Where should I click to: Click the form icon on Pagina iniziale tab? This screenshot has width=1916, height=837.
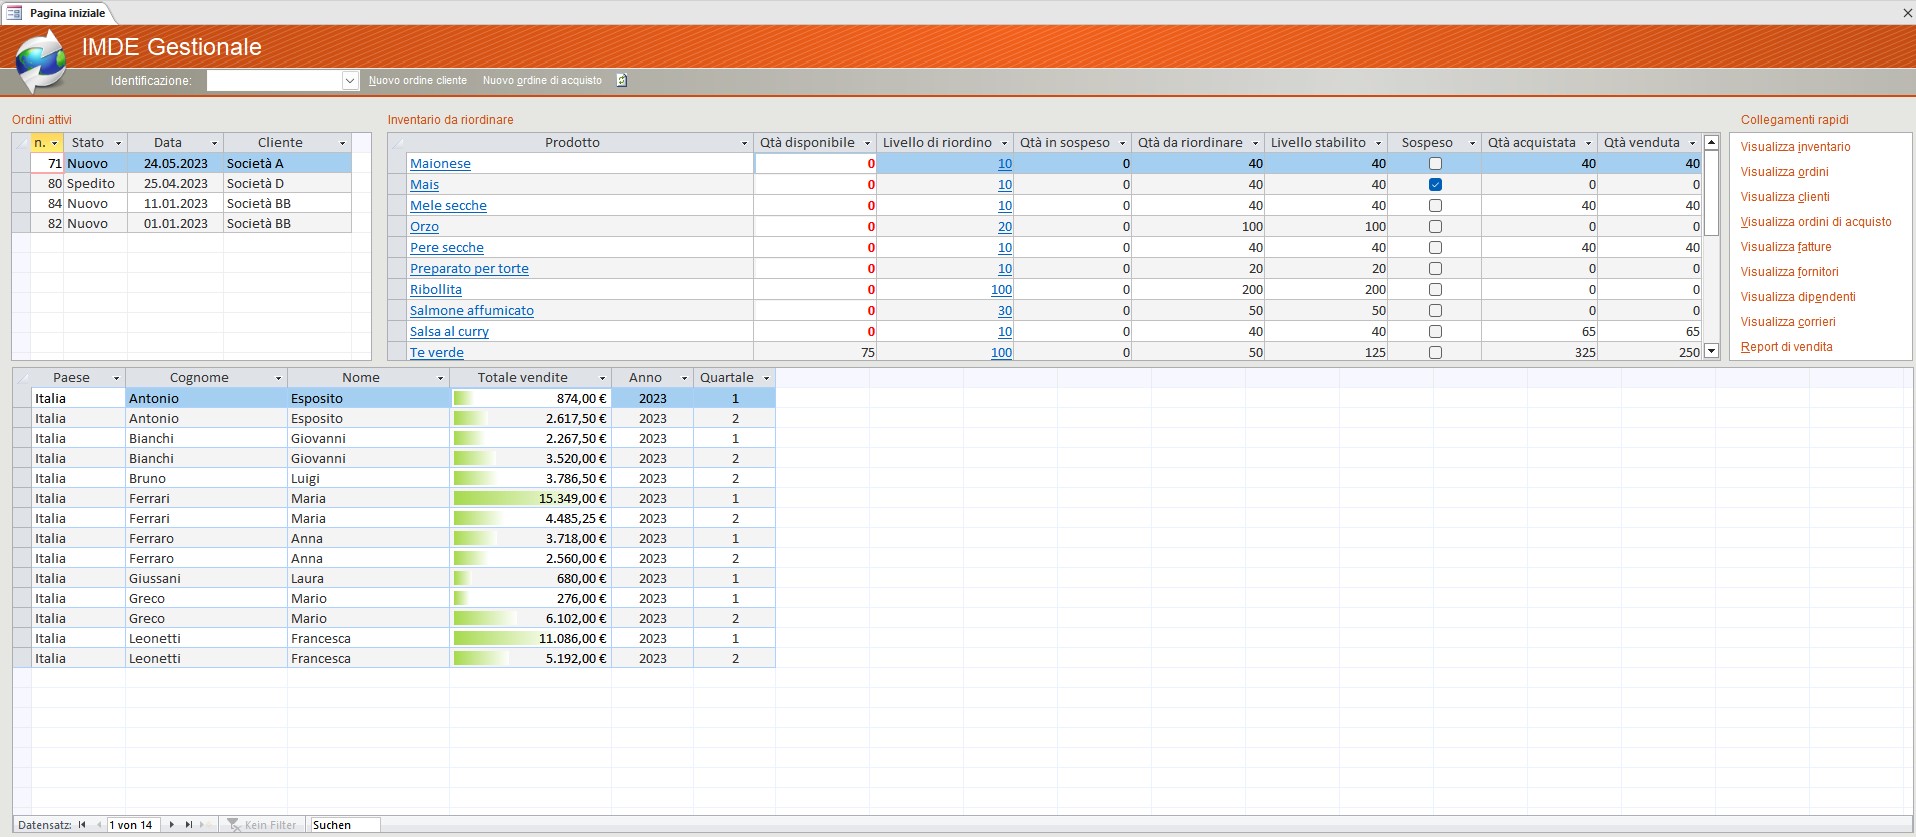point(14,13)
